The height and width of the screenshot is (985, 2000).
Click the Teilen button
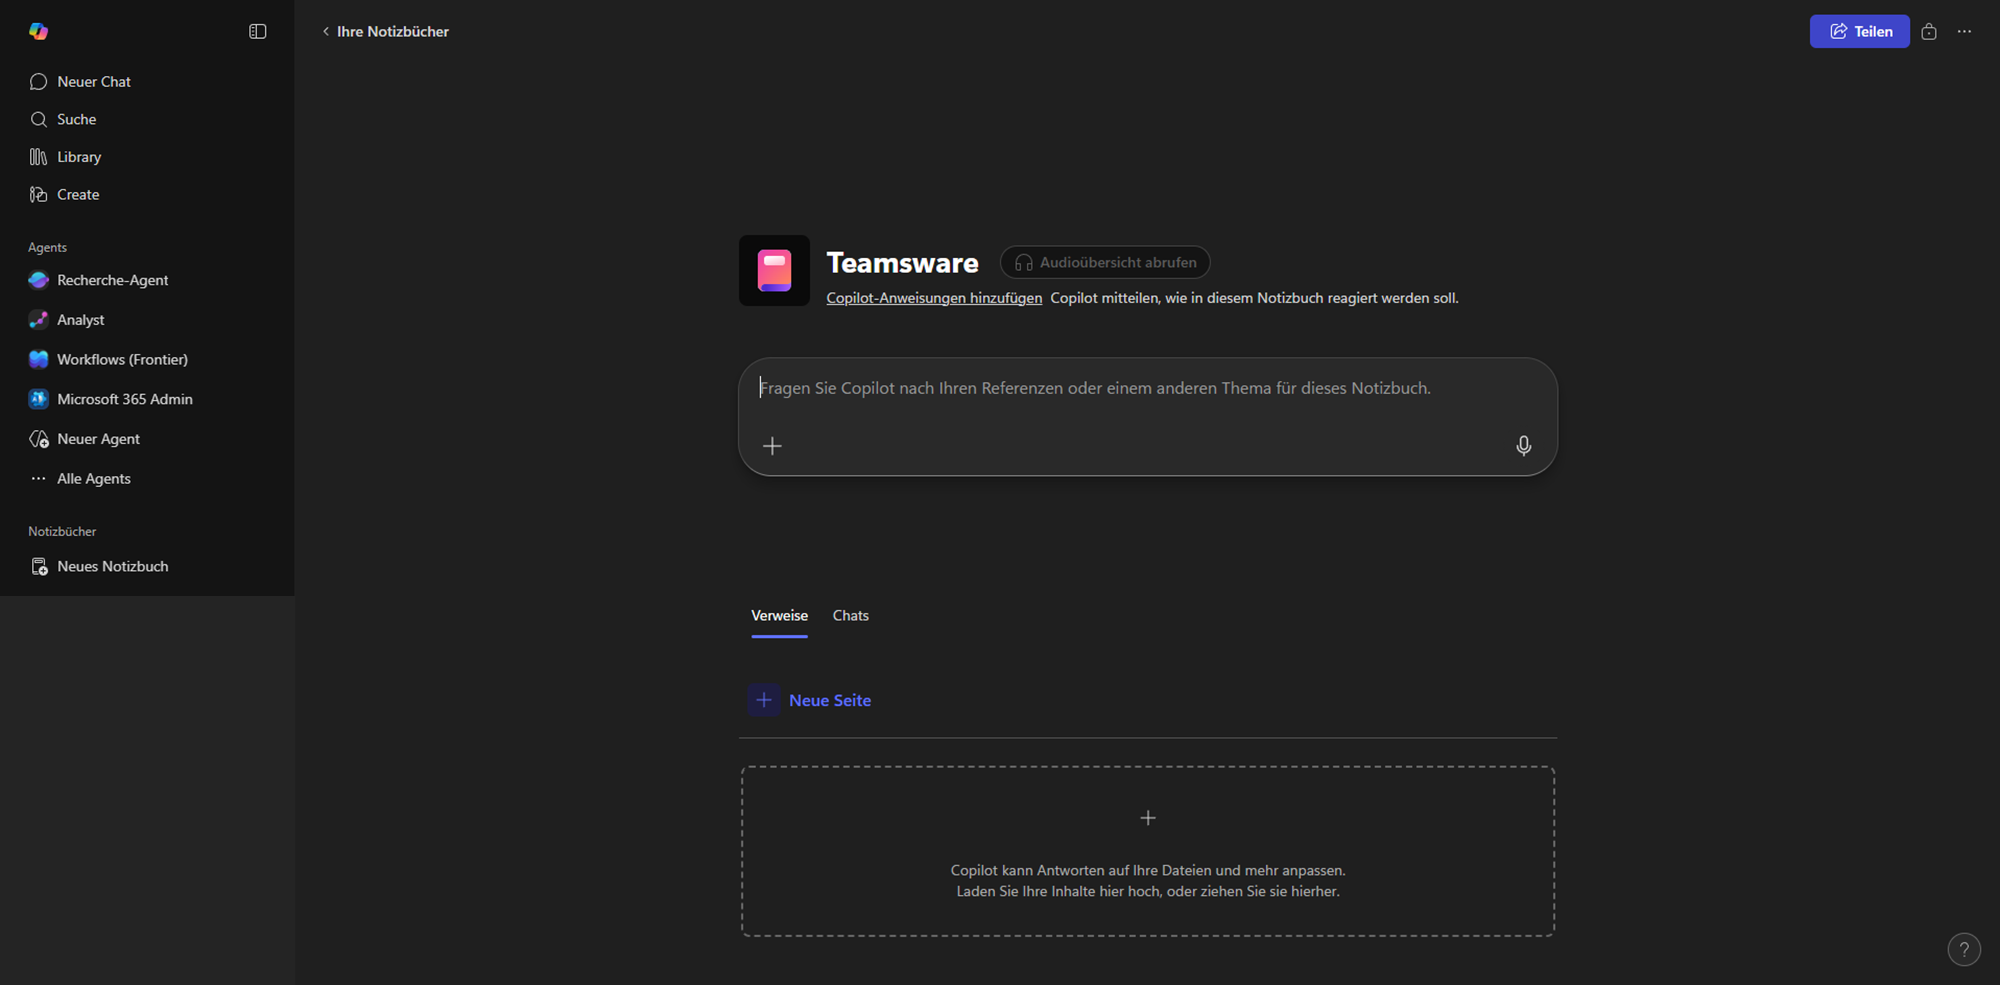click(x=1859, y=31)
